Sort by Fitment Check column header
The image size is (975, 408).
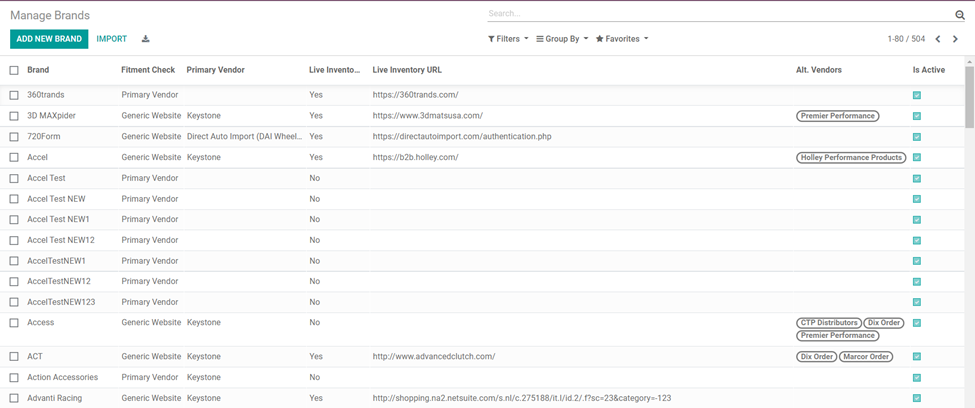click(x=148, y=70)
